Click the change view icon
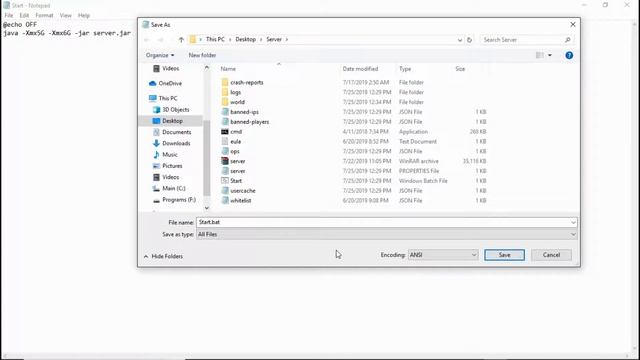The width and height of the screenshot is (640, 360). (x=540, y=55)
